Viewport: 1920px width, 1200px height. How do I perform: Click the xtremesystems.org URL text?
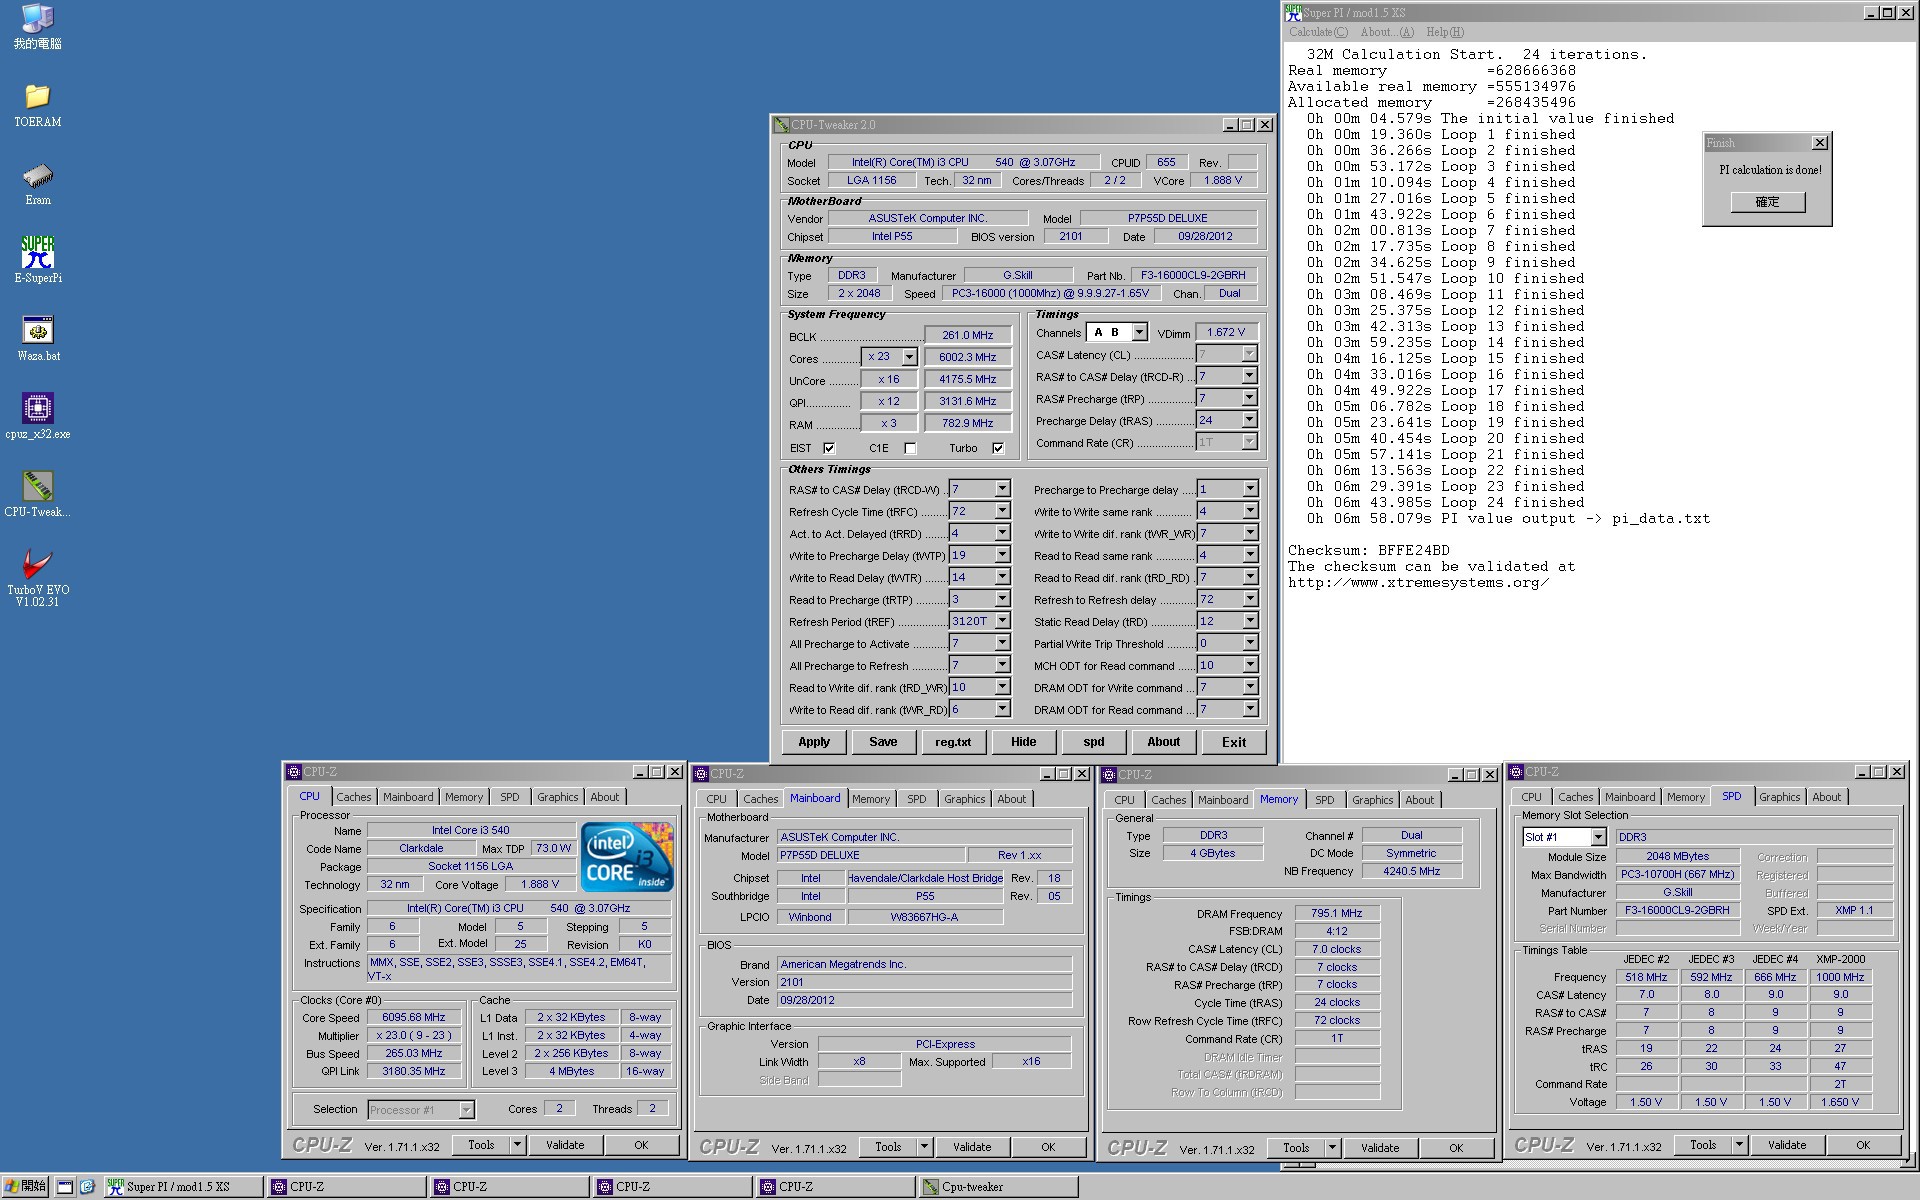coord(1418,582)
